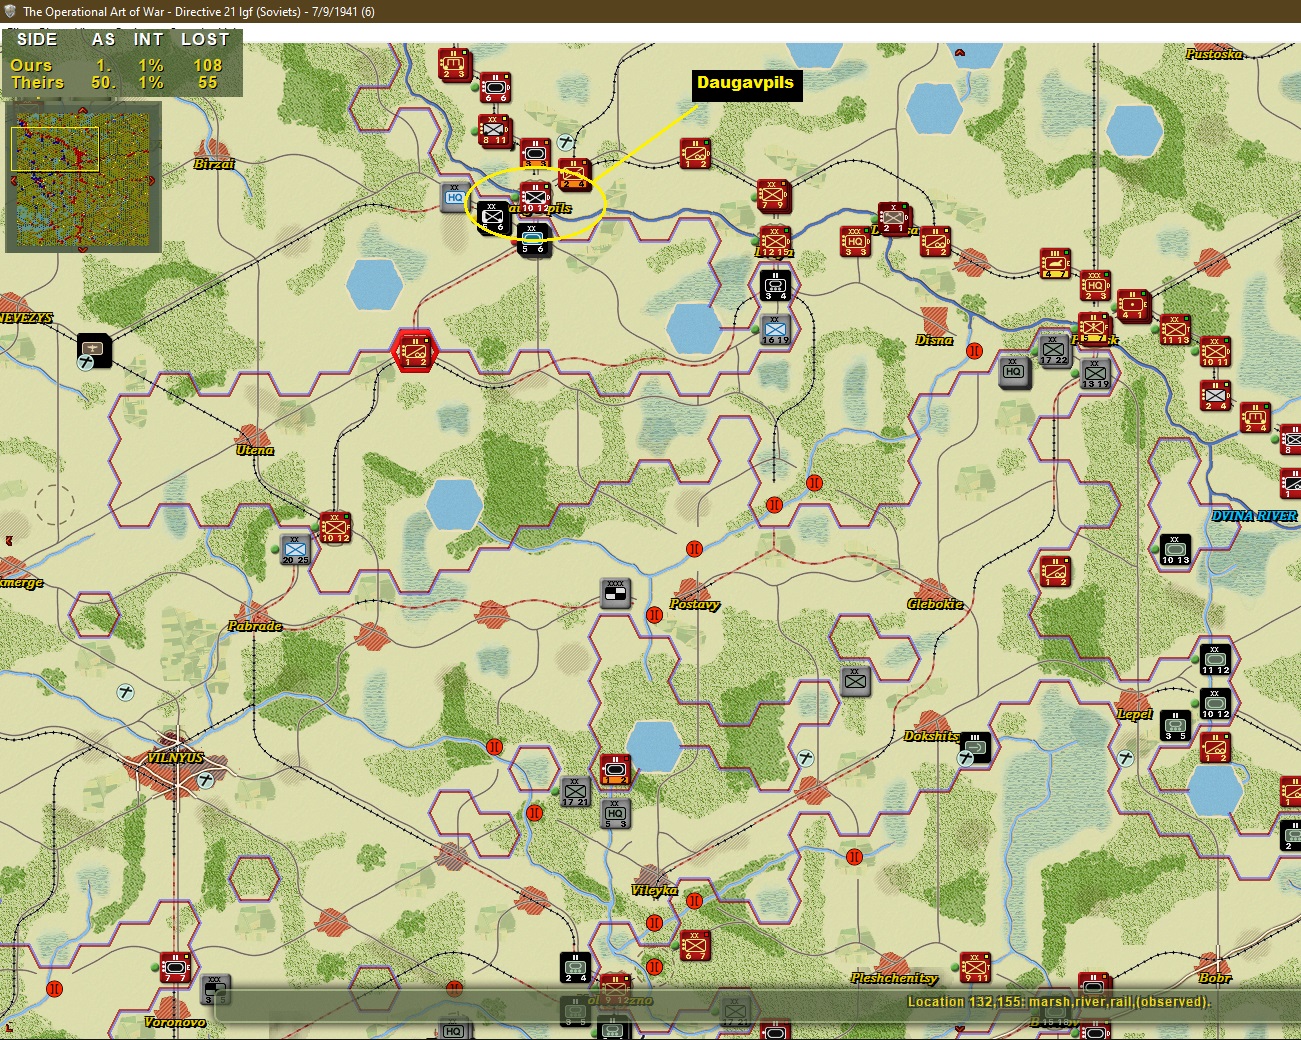Screen dimensions: 1301x1040
Task: Click the LOST column header in the side panel
Action: pyautogui.click(x=205, y=40)
